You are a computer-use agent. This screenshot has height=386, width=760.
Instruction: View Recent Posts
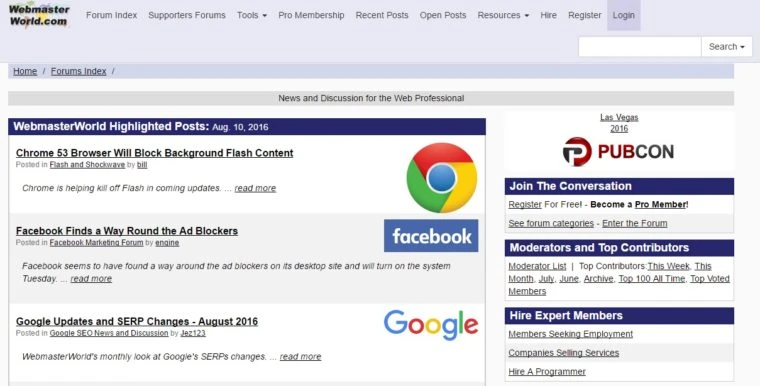coord(382,15)
